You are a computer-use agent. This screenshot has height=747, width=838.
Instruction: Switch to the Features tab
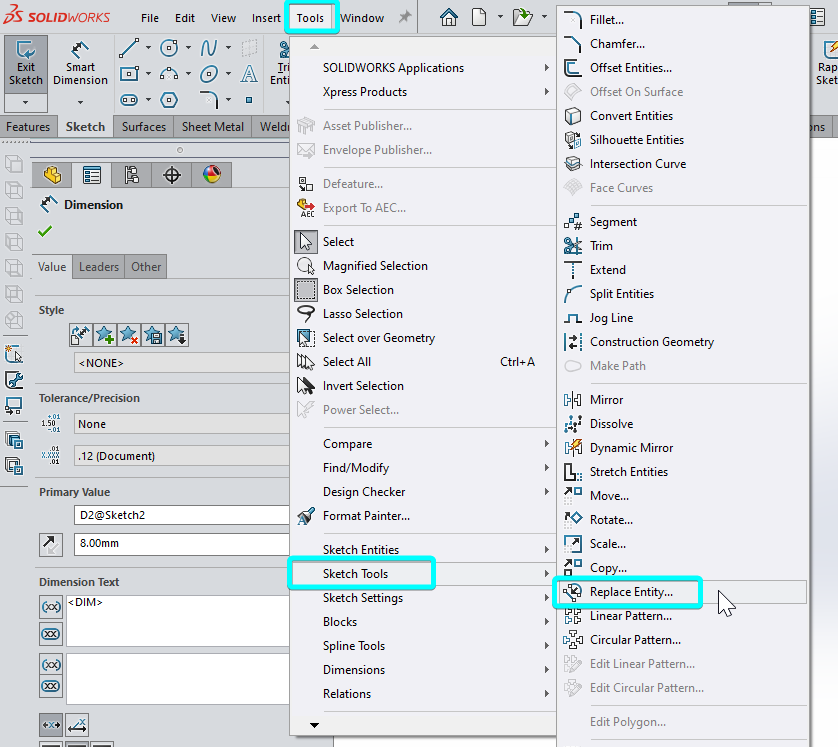point(28,127)
